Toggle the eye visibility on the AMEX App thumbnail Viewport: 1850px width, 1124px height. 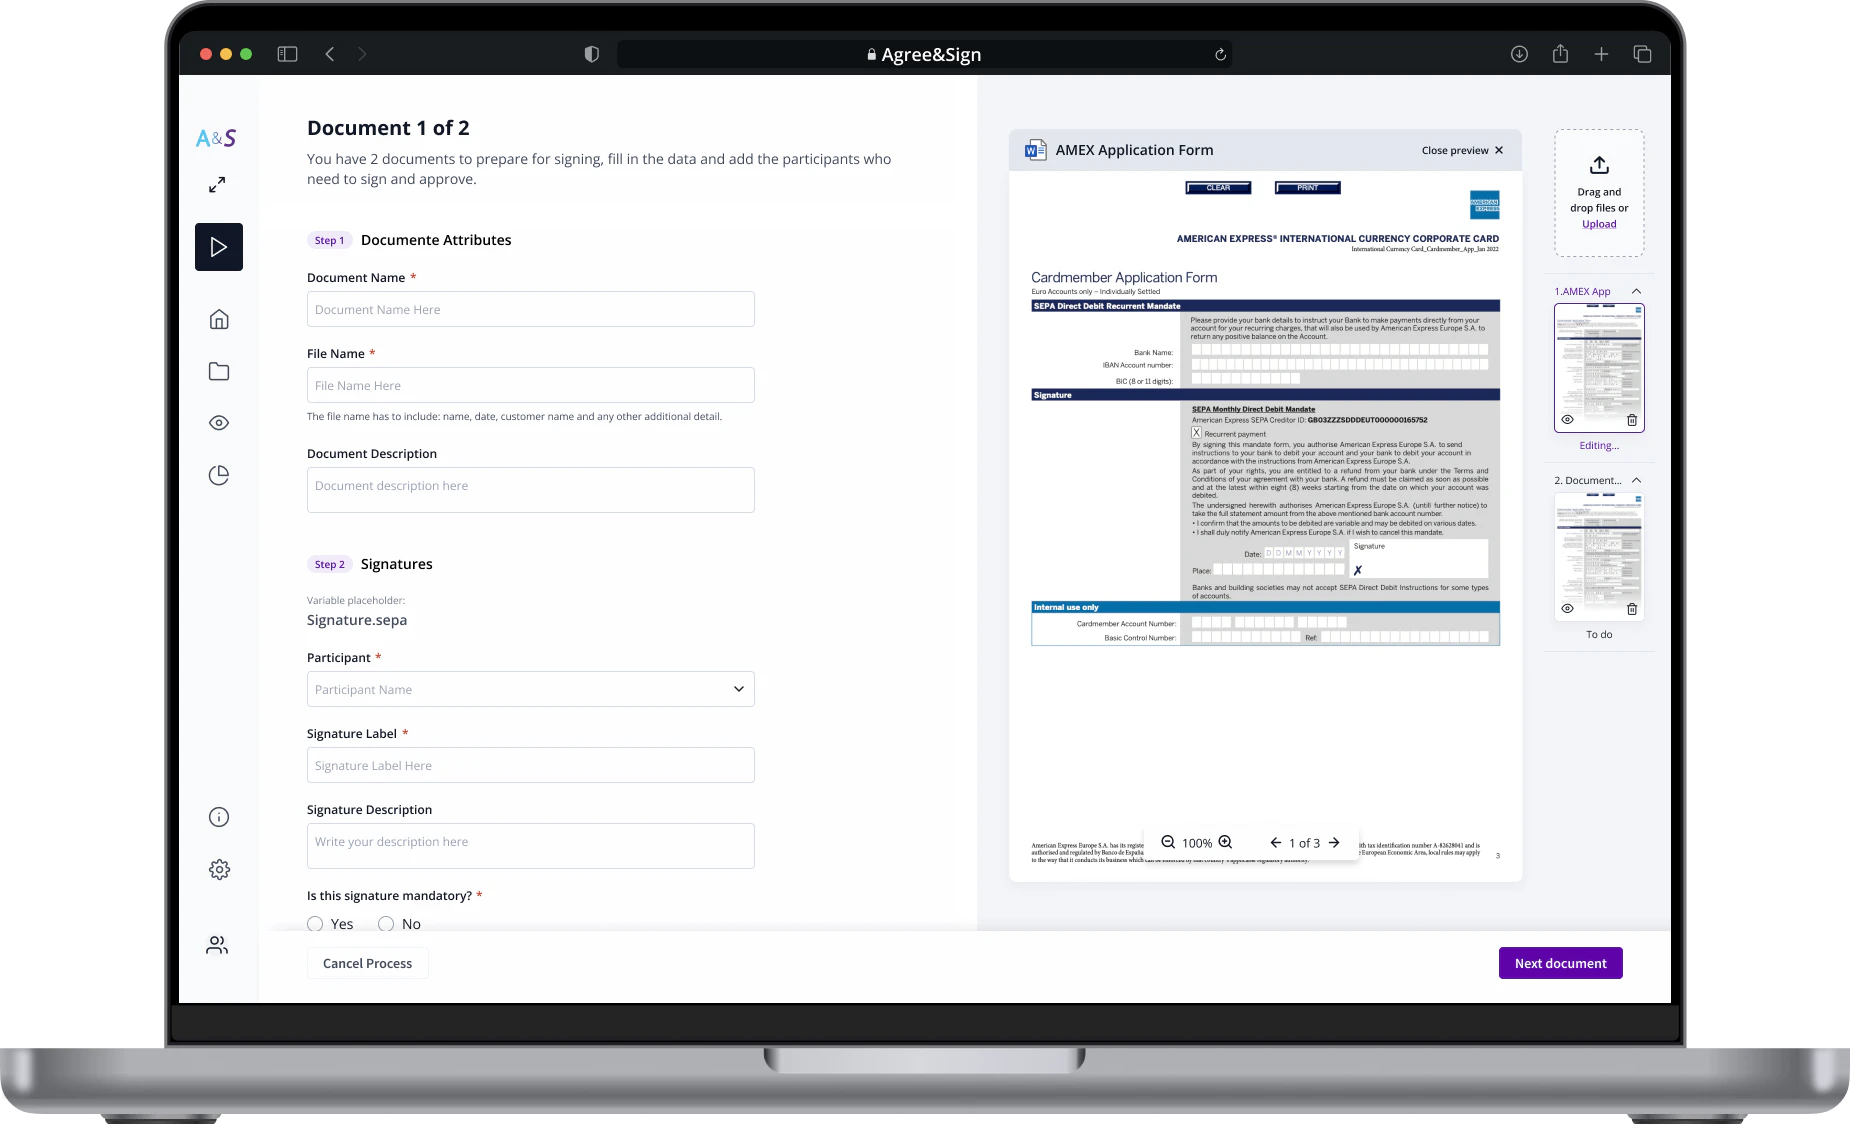(1568, 421)
